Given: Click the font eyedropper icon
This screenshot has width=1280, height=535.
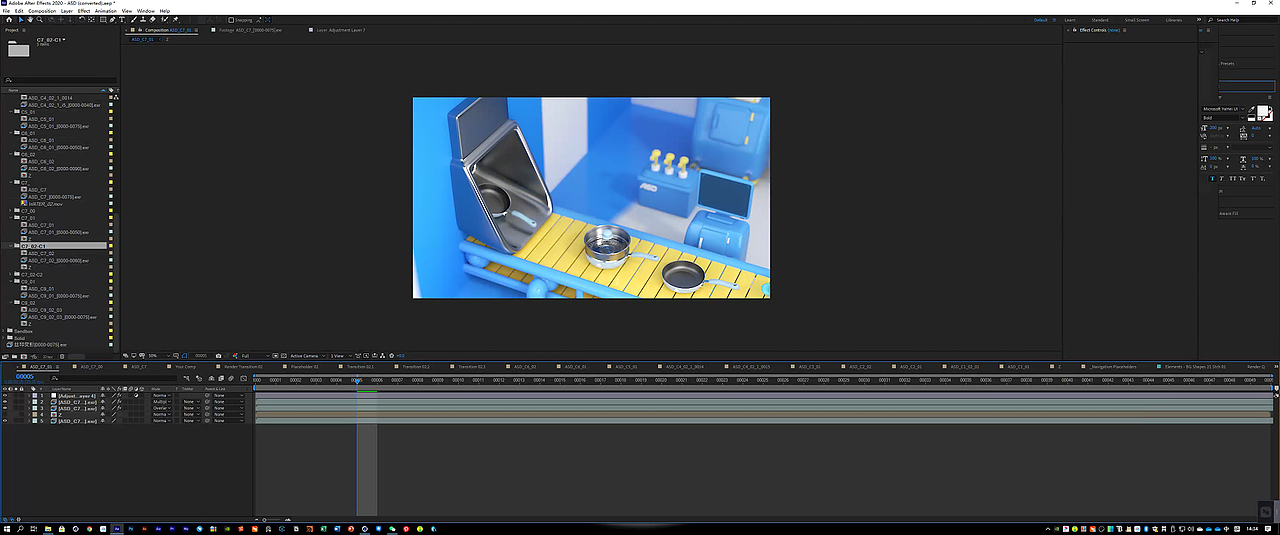Looking at the screenshot, I should pos(1251,108).
